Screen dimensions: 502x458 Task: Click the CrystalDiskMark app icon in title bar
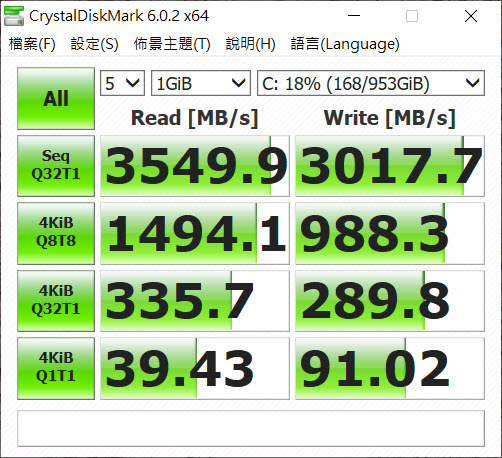click(14, 16)
